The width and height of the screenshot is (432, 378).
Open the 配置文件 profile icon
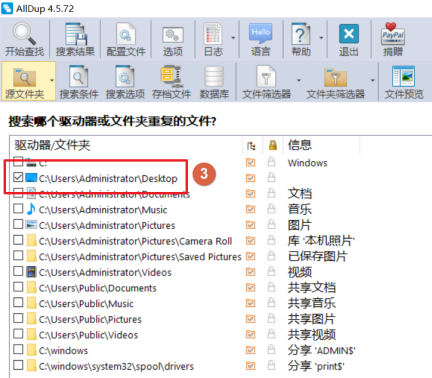[126, 39]
